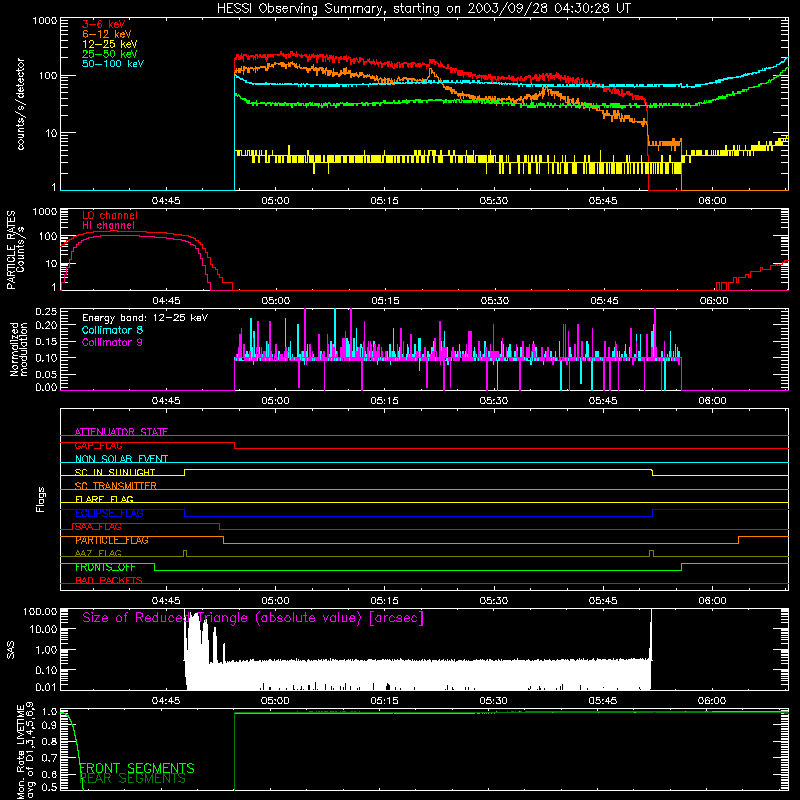Click the PARTICLE RATES Counts/s axis label
The image size is (800, 800).
(15, 250)
